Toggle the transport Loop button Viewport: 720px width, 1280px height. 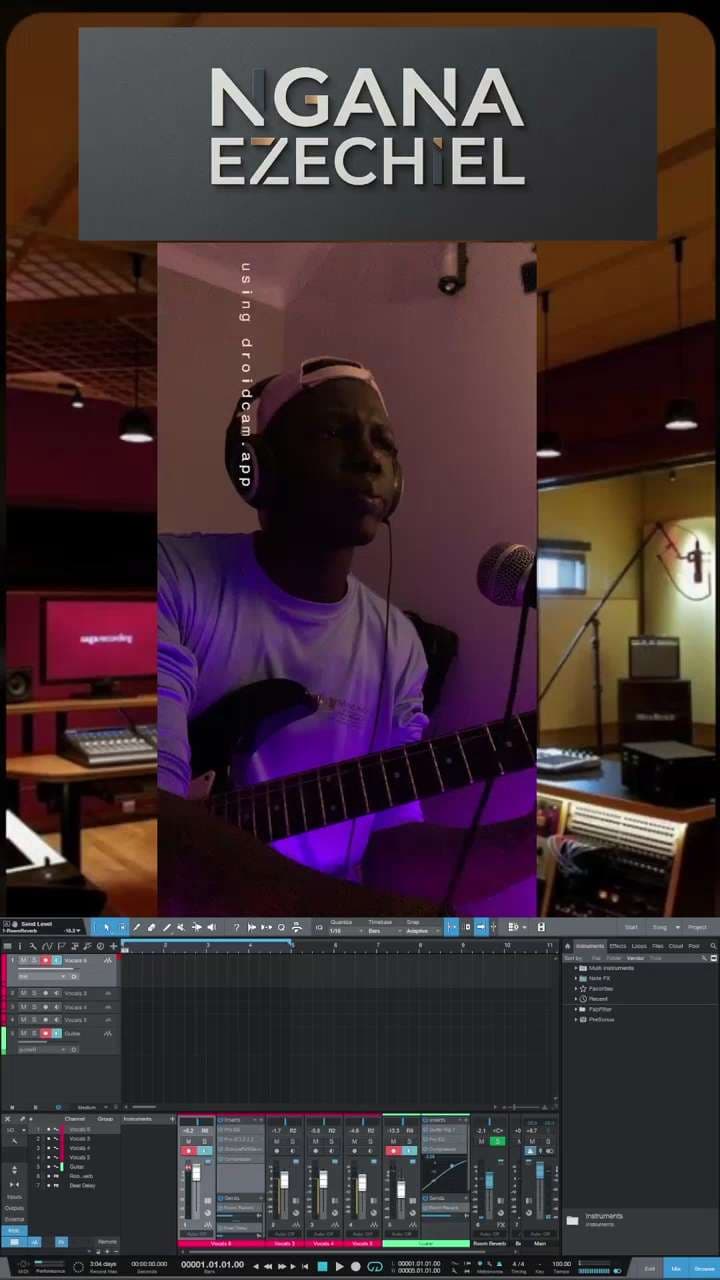375,1266
